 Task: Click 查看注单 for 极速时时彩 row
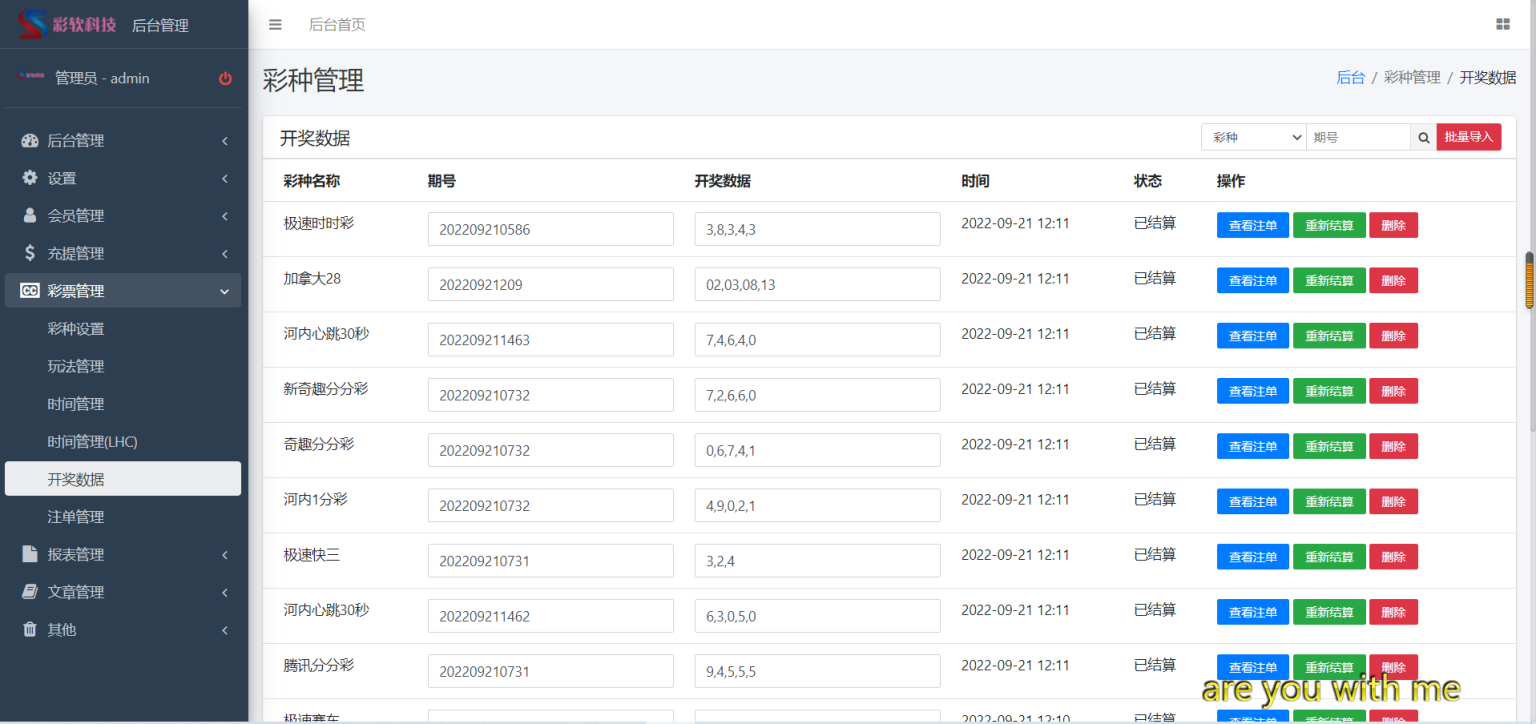pyautogui.click(x=1252, y=226)
